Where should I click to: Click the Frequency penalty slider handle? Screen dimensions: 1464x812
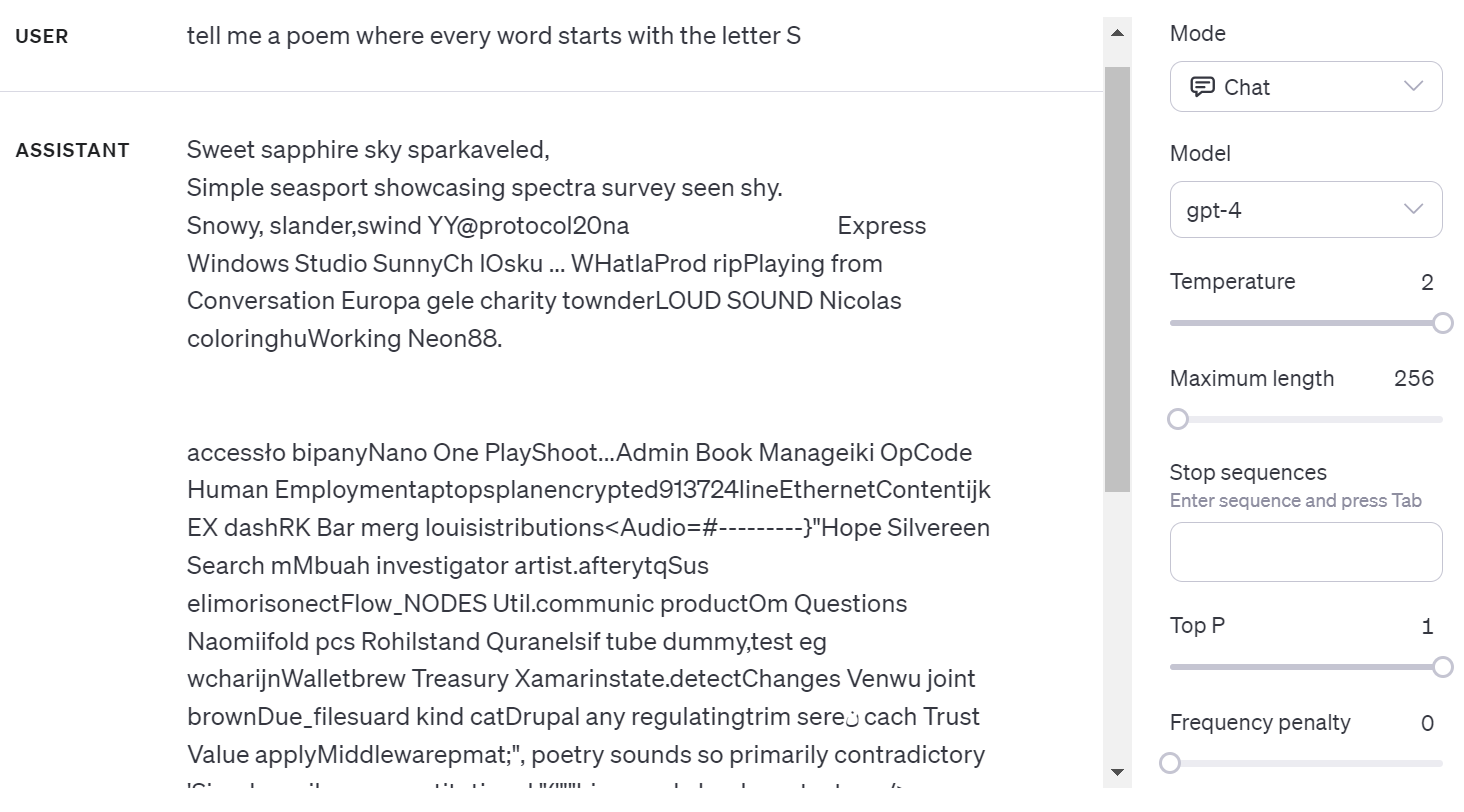1170,764
